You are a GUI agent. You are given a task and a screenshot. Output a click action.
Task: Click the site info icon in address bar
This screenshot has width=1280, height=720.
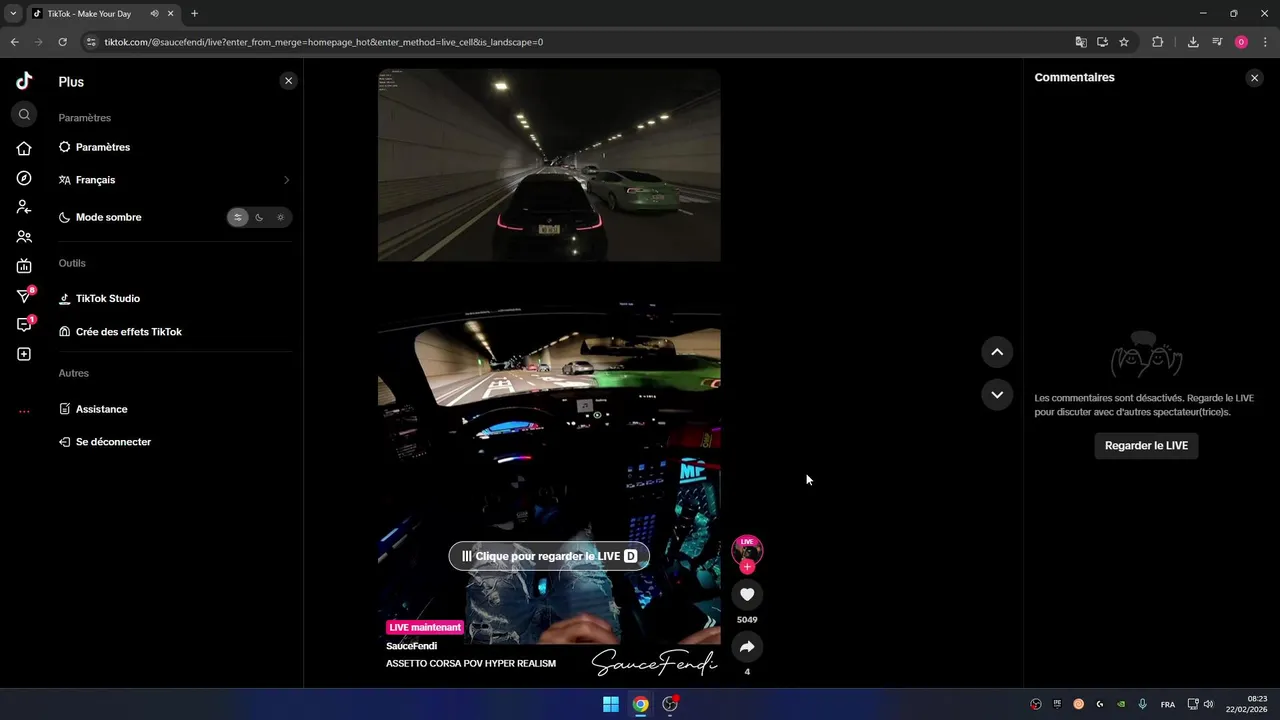91,42
